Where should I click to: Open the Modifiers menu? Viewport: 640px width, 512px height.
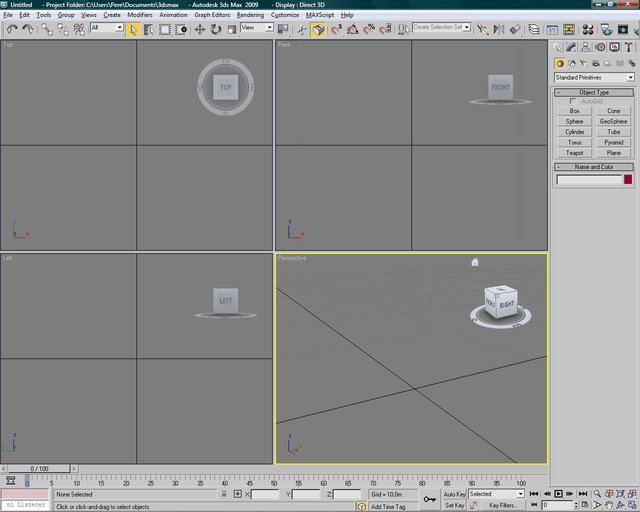point(140,15)
